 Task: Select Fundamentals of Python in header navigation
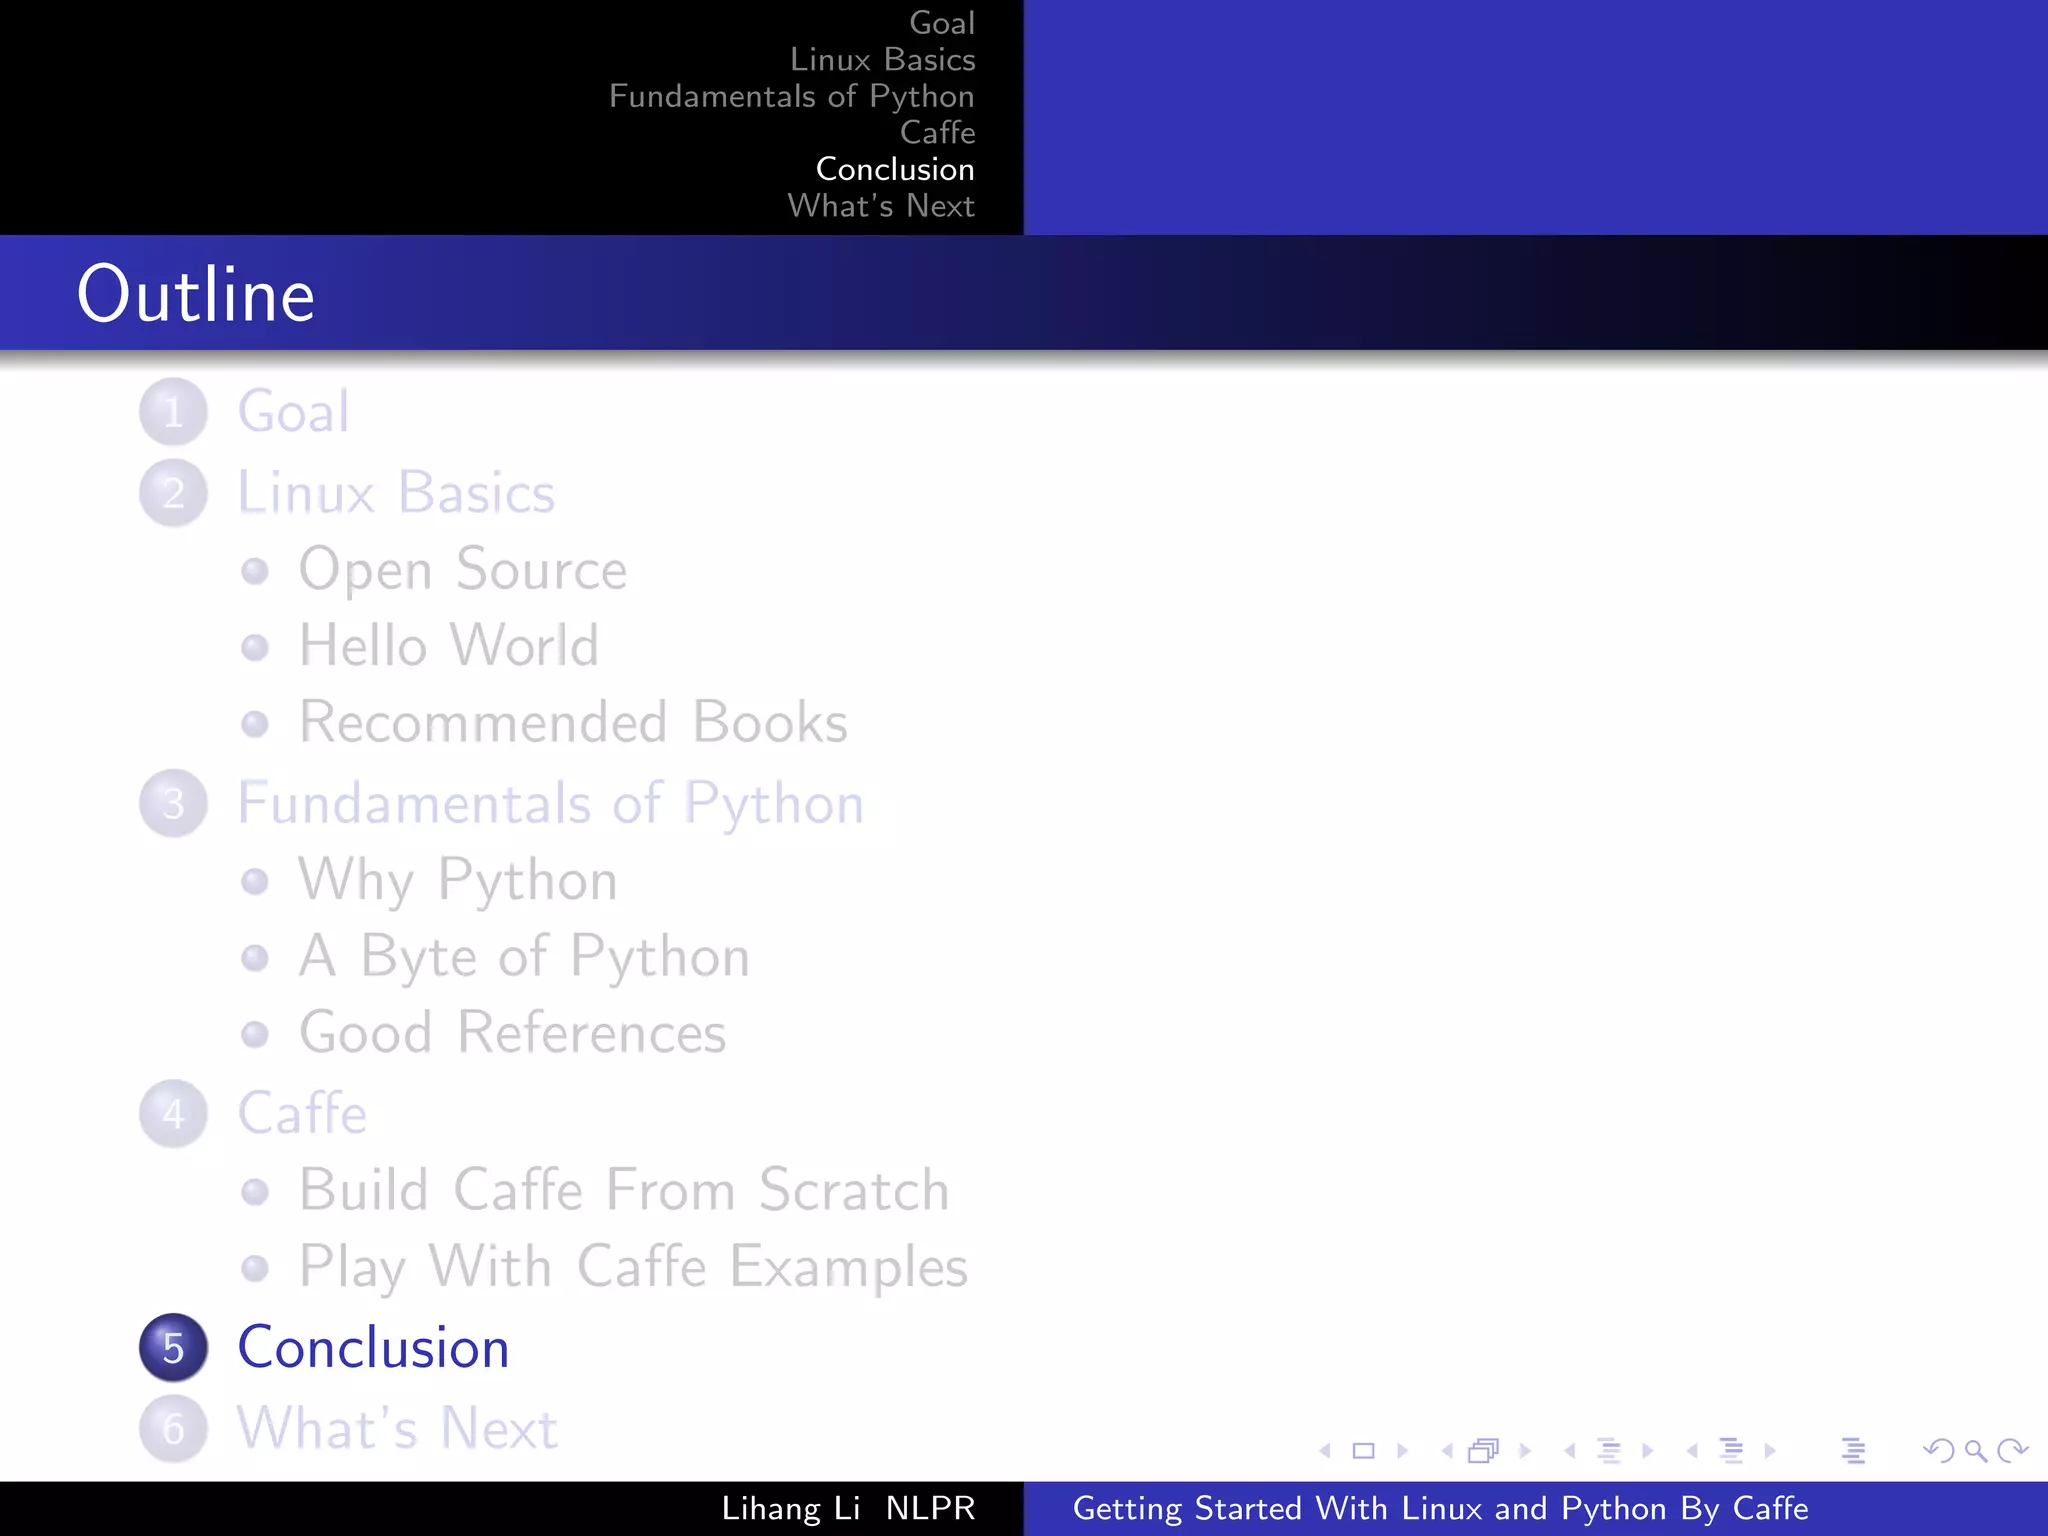click(x=792, y=97)
